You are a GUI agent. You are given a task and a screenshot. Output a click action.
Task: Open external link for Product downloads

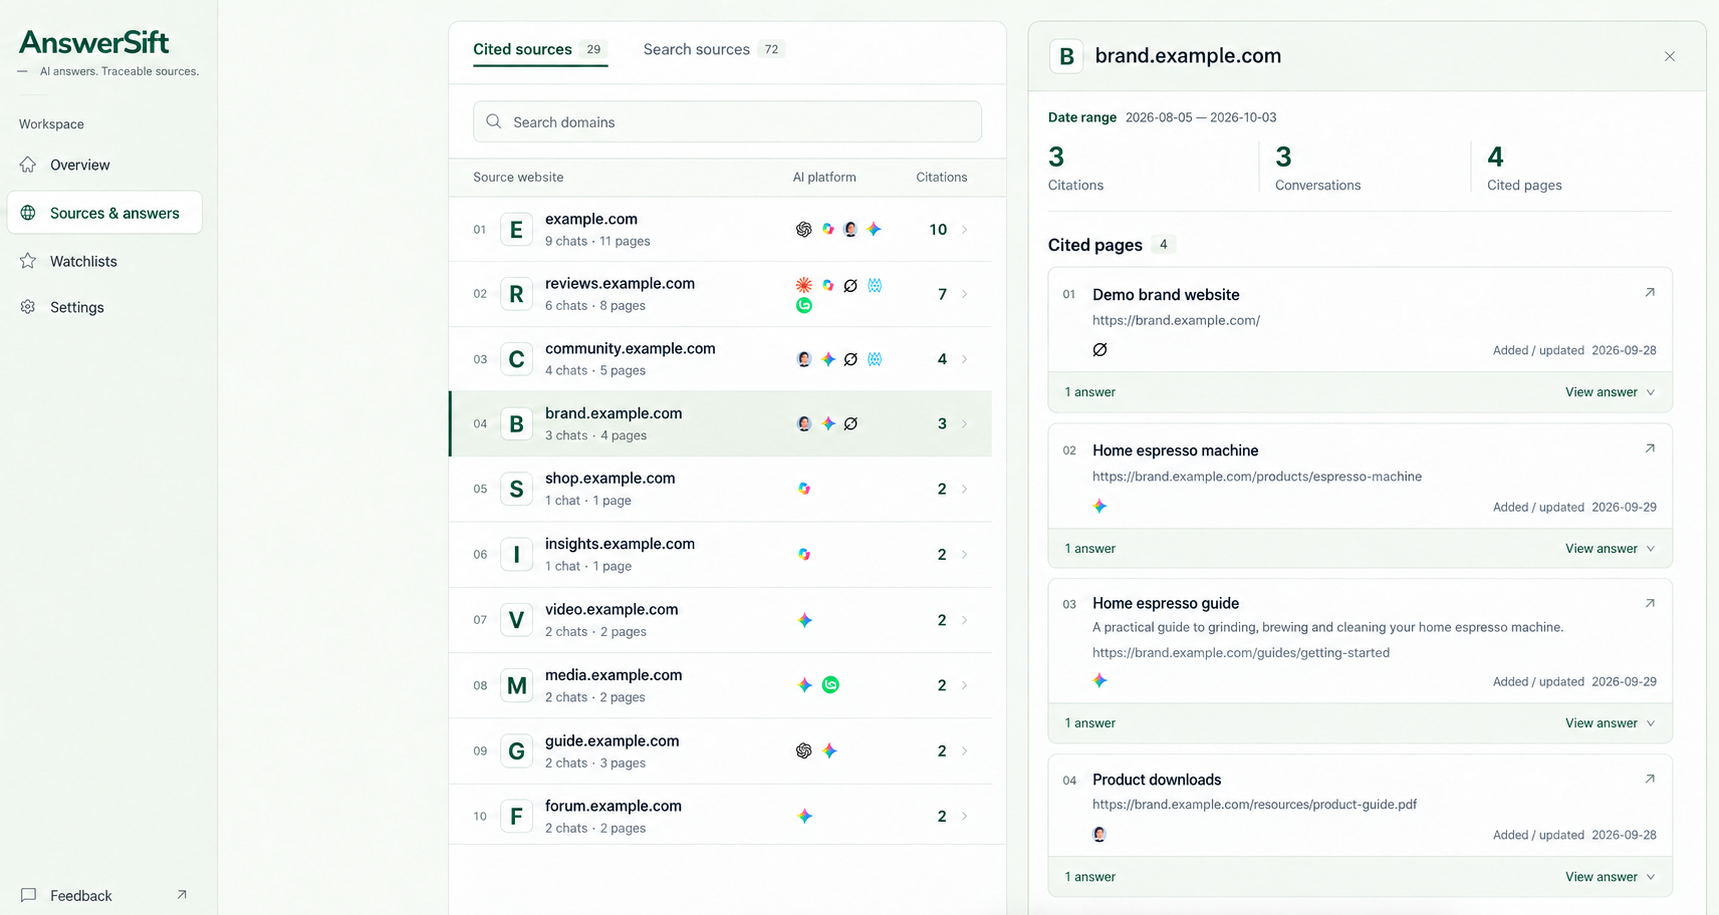[1649, 779]
